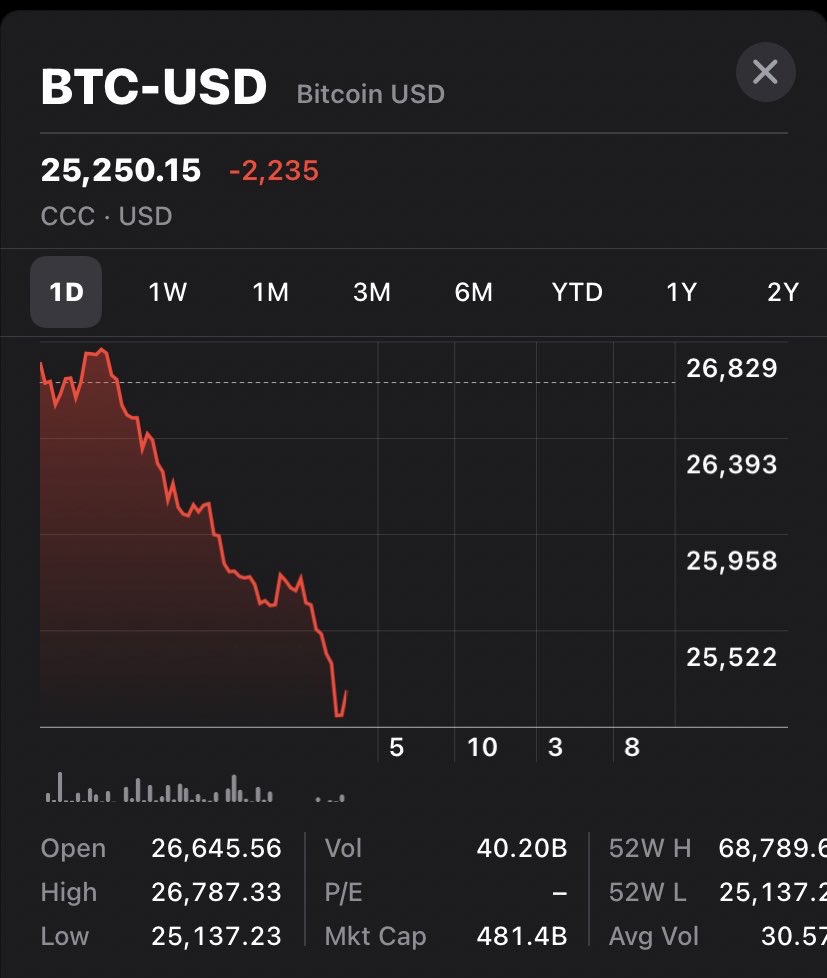Select the 1D time range
This screenshot has height=978, width=827.
tap(66, 292)
